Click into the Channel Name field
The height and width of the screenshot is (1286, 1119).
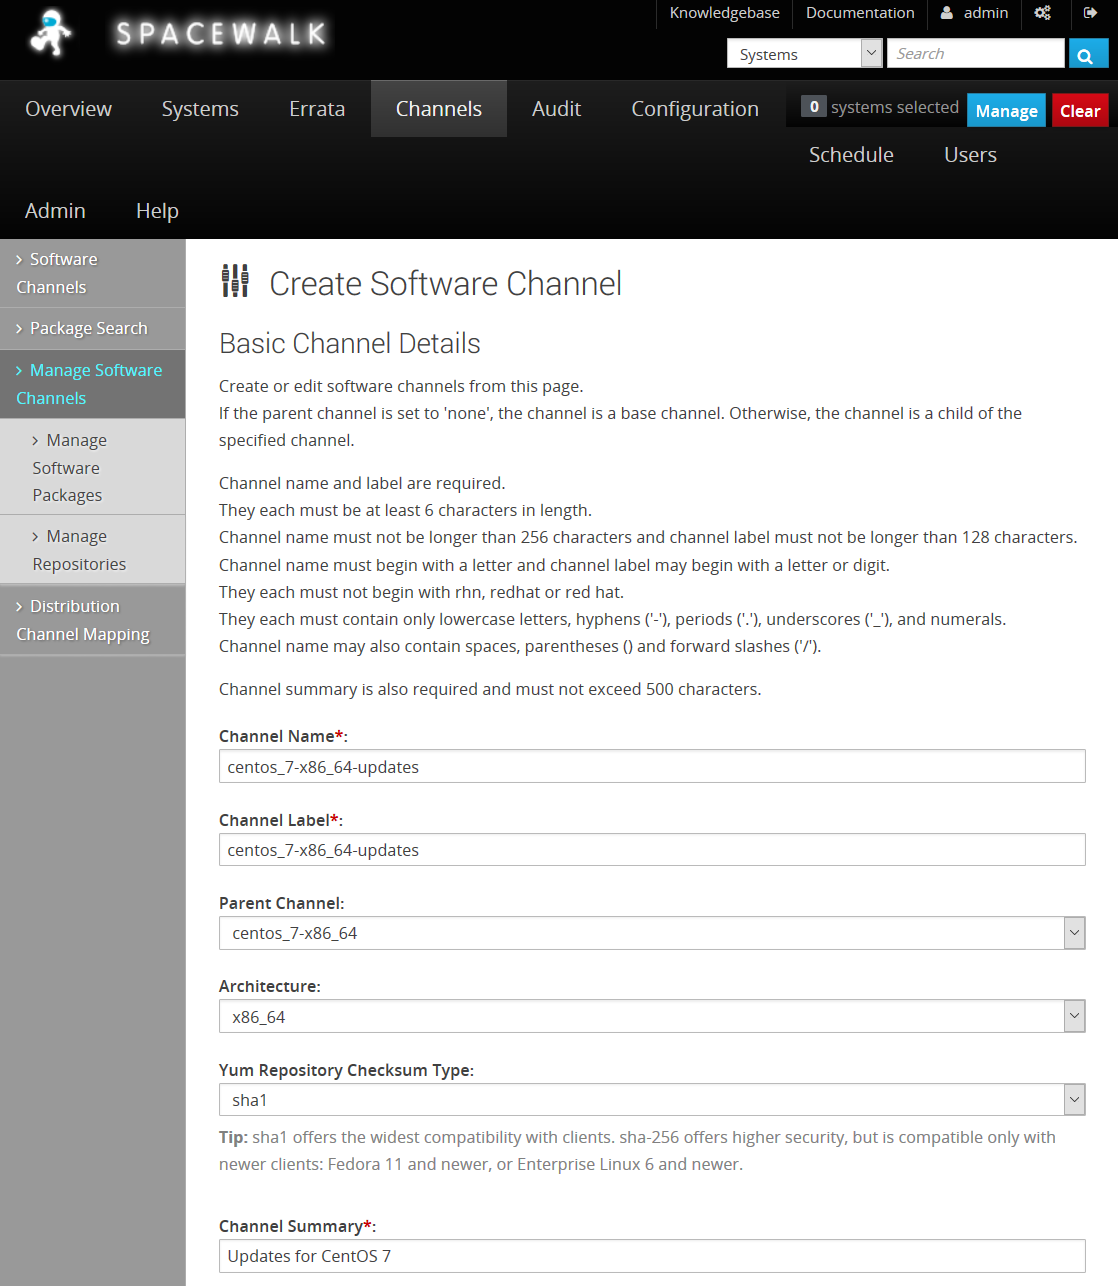coord(651,767)
